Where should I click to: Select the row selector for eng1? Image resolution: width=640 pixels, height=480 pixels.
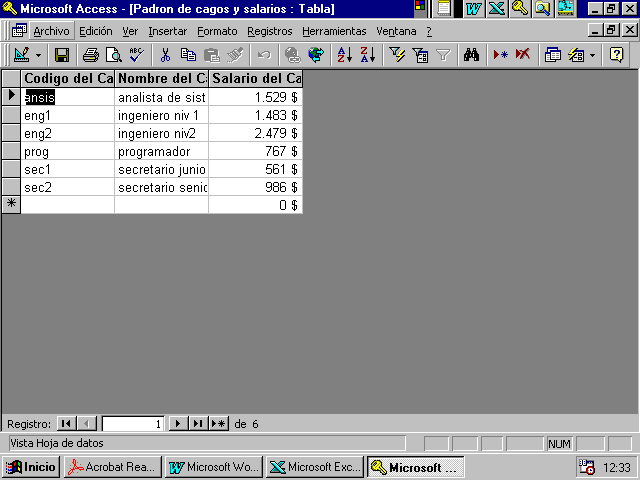11,115
